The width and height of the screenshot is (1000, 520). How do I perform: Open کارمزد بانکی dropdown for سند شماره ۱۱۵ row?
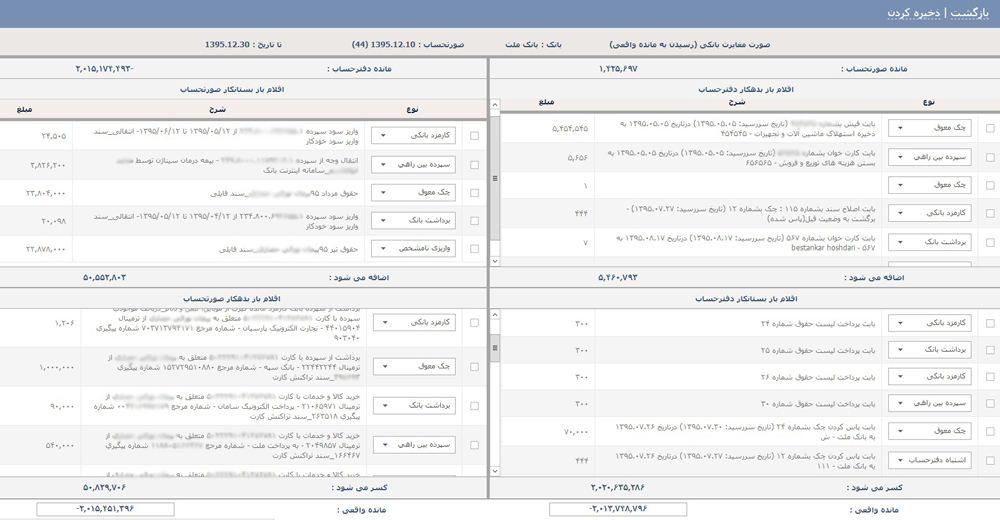click(x=930, y=213)
